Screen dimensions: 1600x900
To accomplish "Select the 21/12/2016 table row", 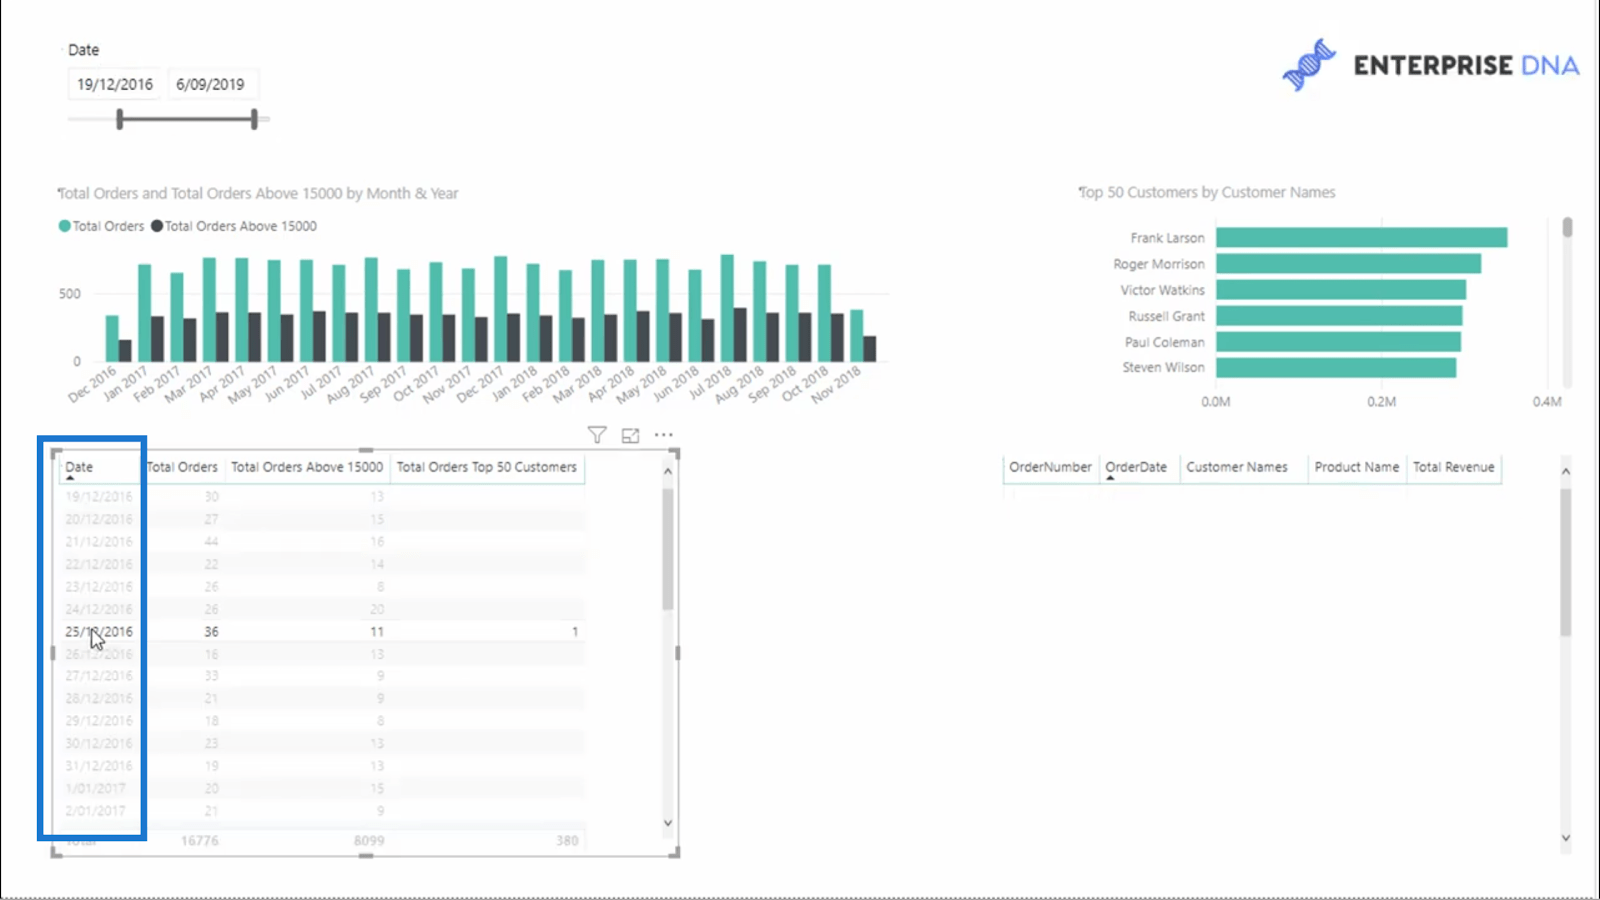I will click(x=322, y=542).
